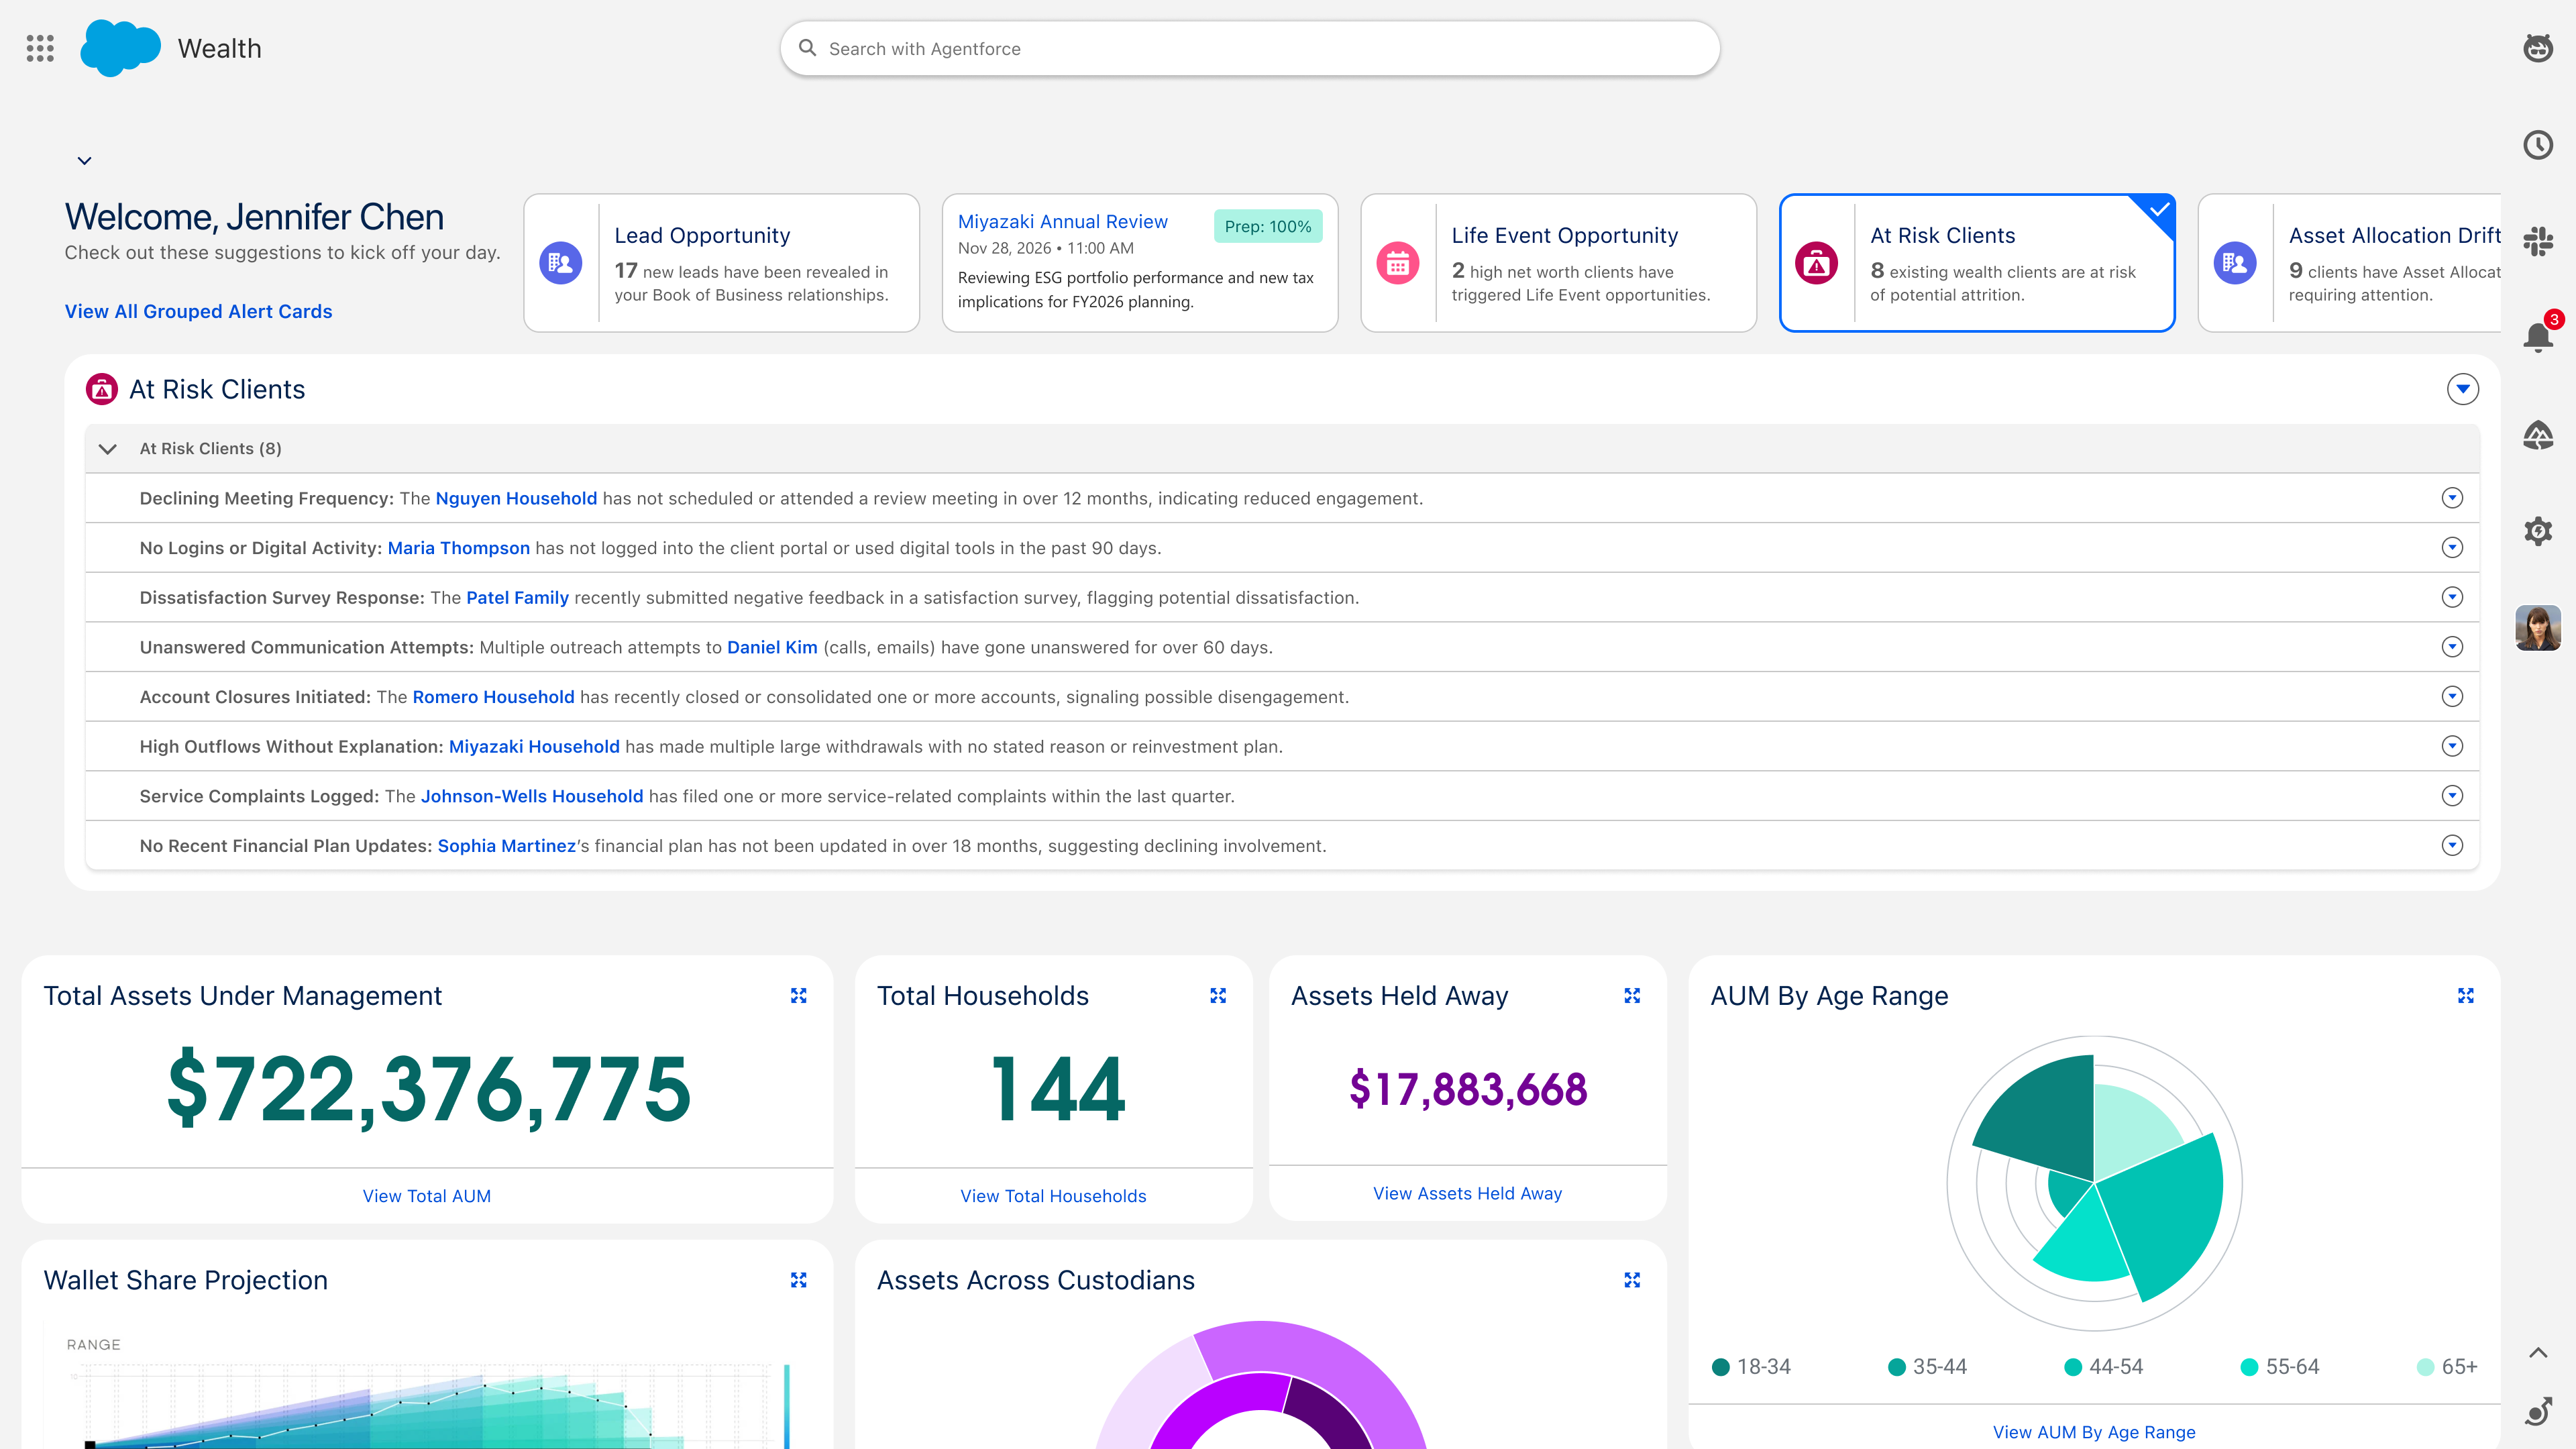This screenshot has height=1449, width=2576.
Task: Toggle 18-34 legend swatch
Action: pos(1721,1367)
